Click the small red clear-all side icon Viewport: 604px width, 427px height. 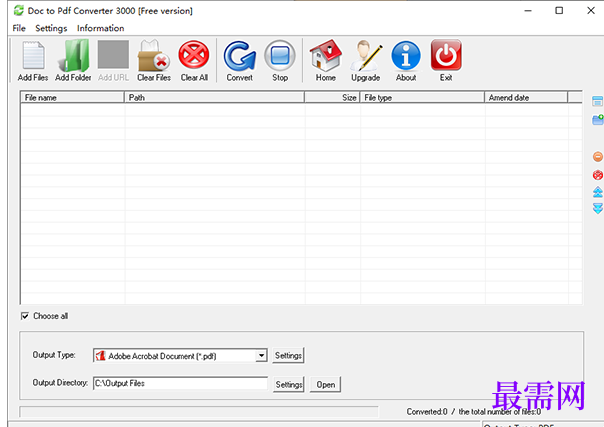[x=598, y=175]
